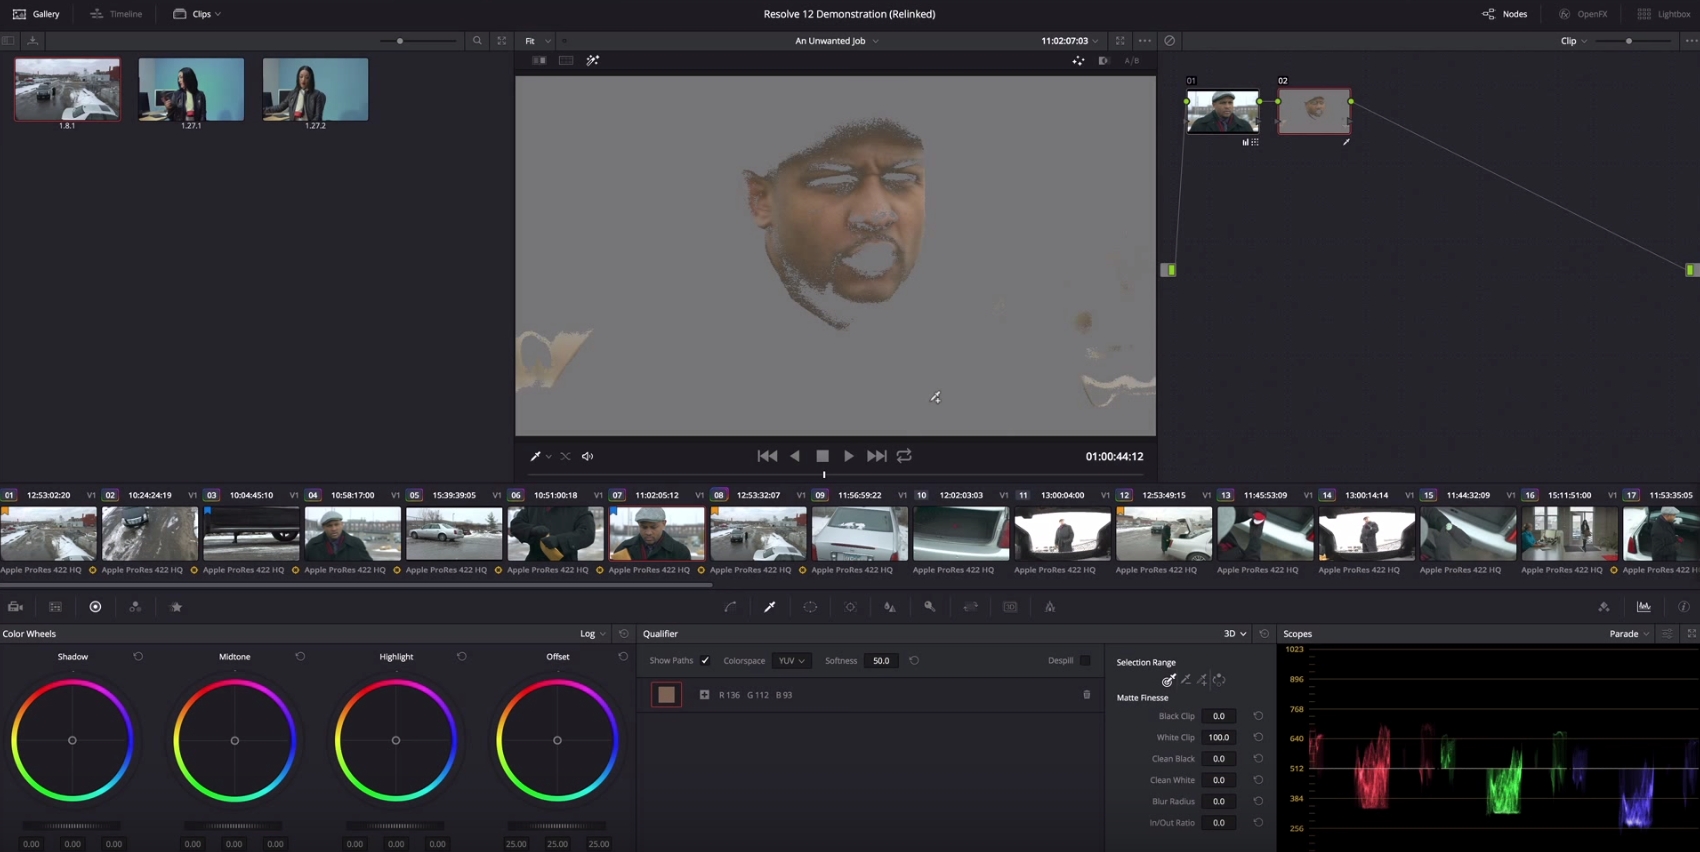Open the Color Match palette
The width and height of the screenshot is (1700, 852).
(x=55, y=607)
